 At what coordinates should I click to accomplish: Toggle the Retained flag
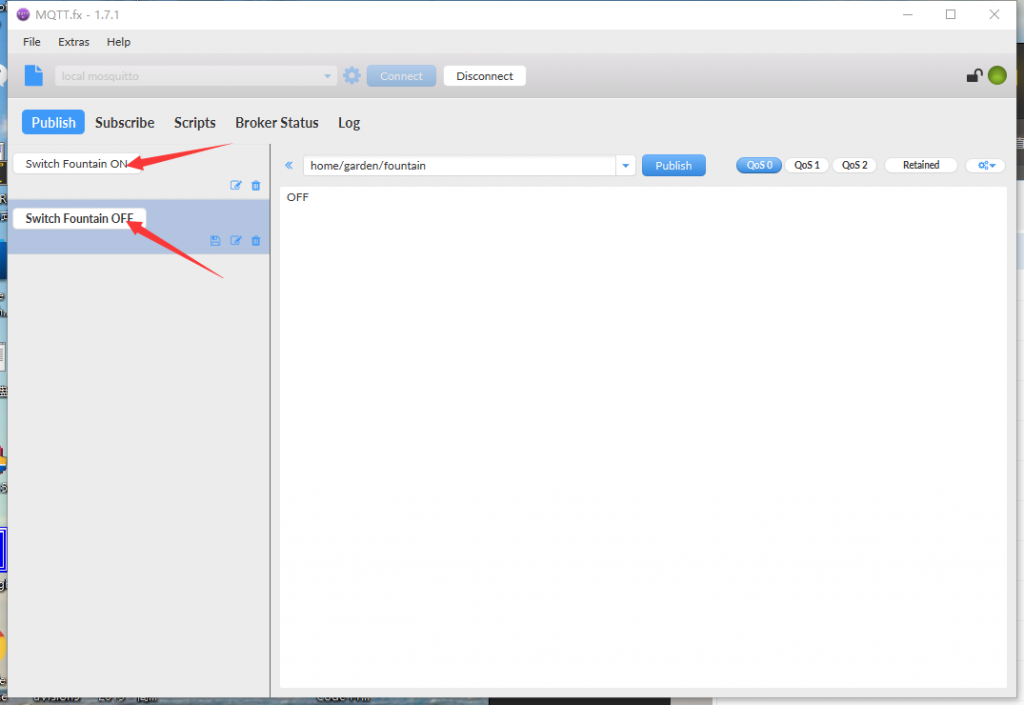point(920,166)
